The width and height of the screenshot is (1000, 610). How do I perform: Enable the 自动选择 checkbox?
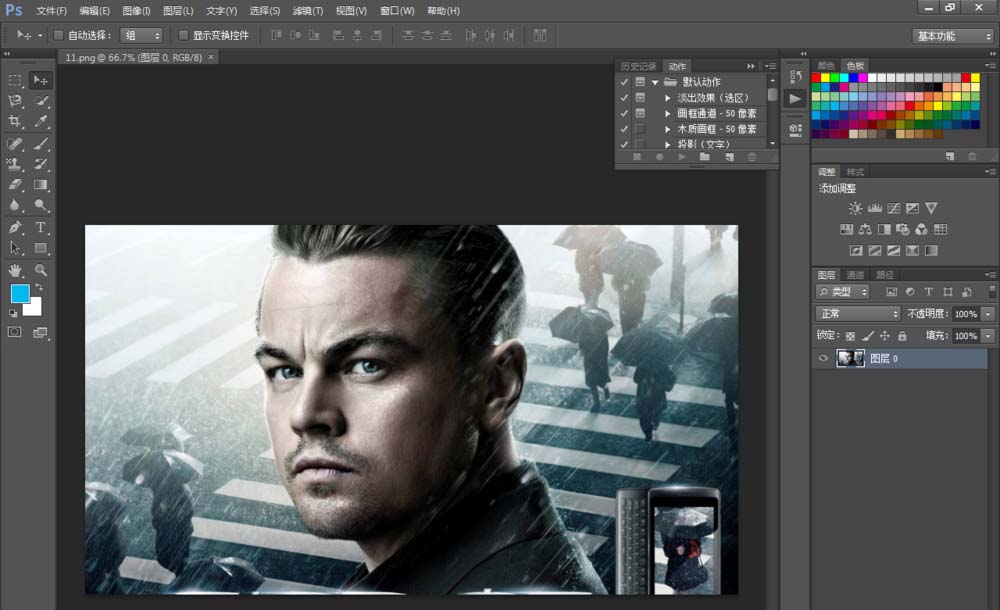pos(58,35)
